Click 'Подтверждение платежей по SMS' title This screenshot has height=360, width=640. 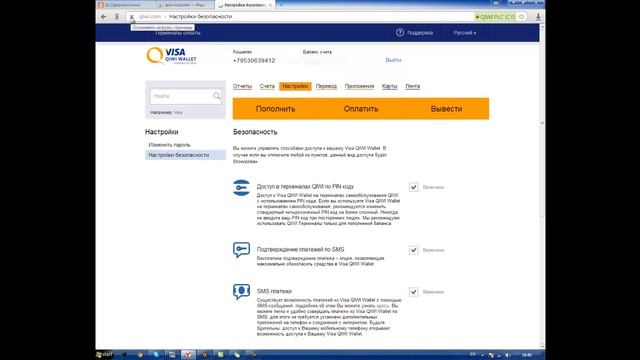(300, 249)
